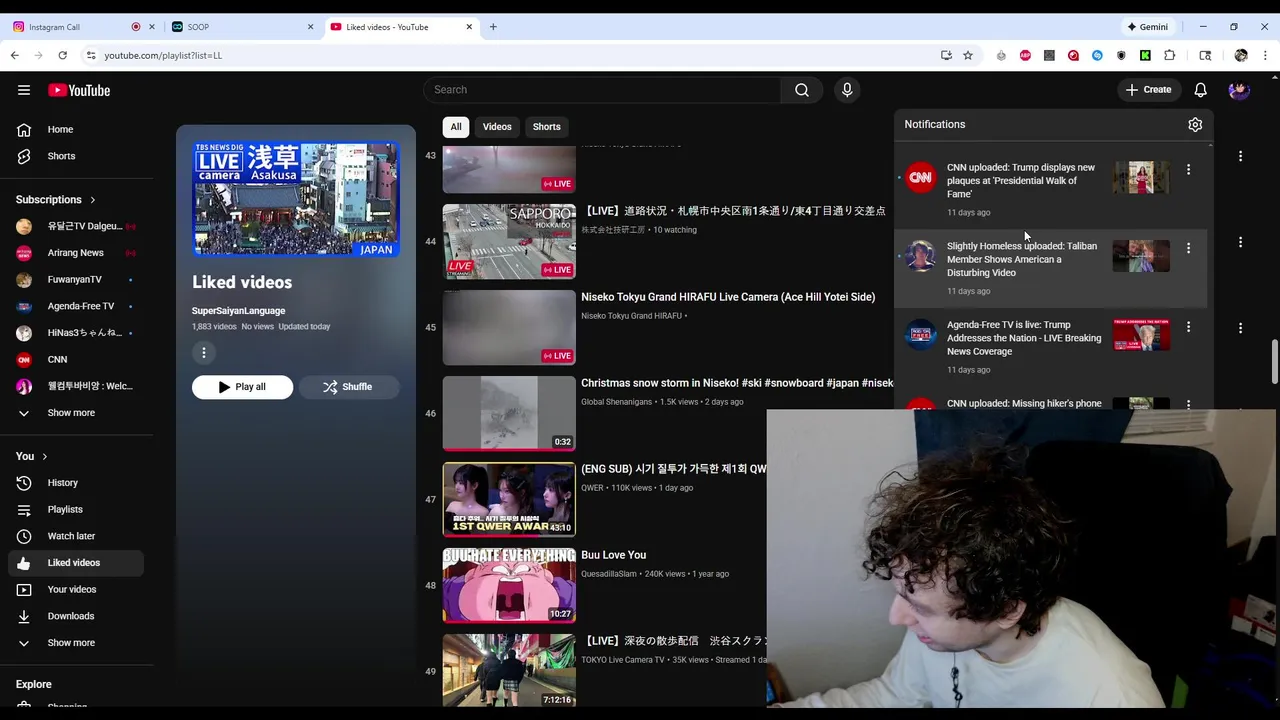Open Global Shenanigans channel link
The width and height of the screenshot is (1280, 720).
click(616, 402)
